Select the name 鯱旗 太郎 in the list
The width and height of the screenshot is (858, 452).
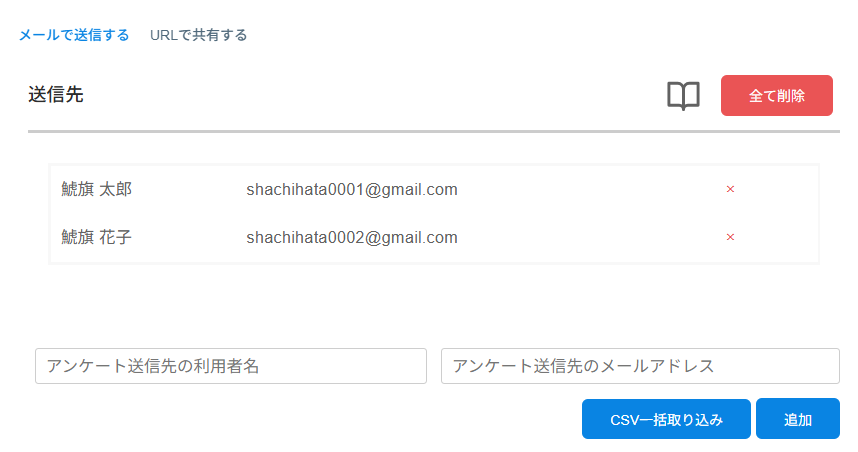pos(96,189)
